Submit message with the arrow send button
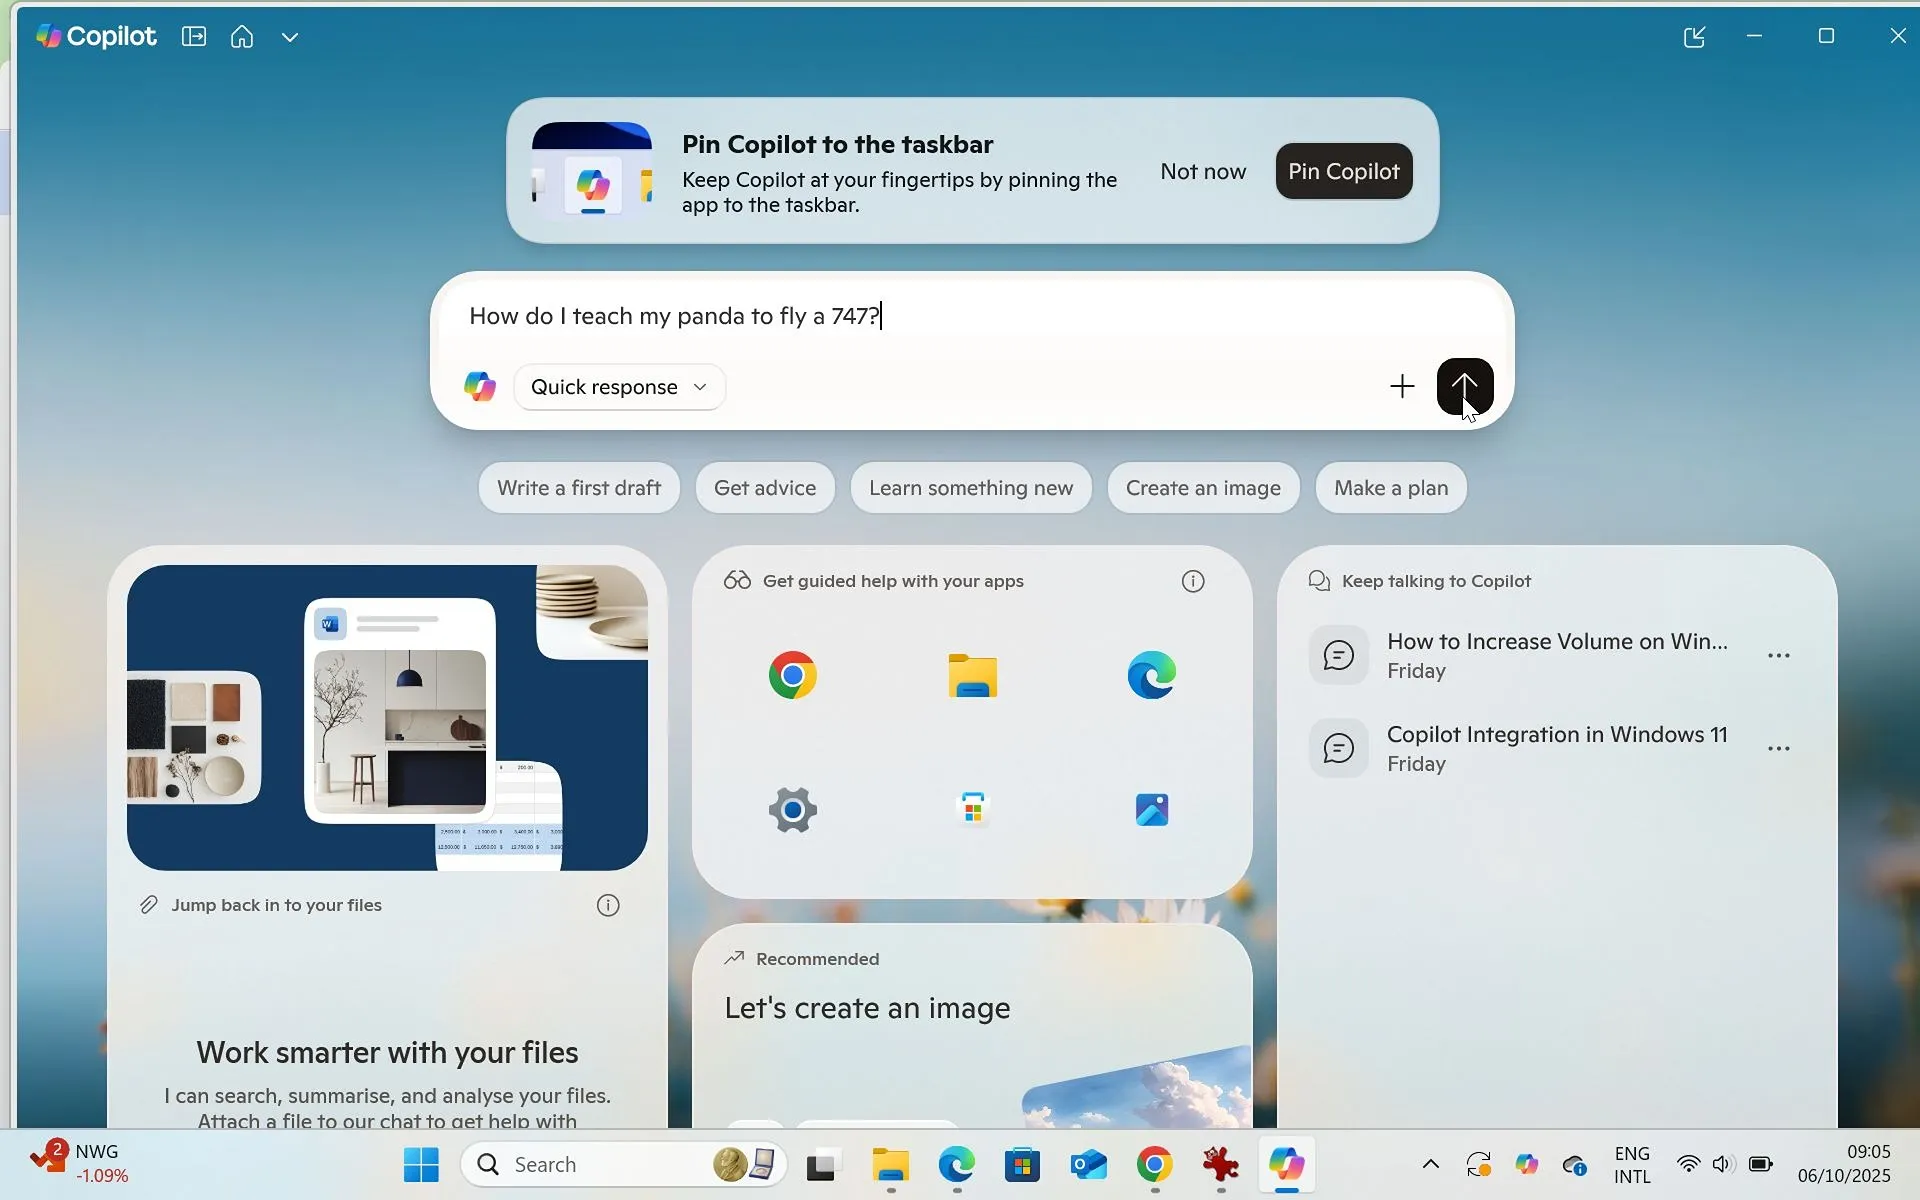Image resolution: width=1920 pixels, height=1200 pixels. [1464, 386]
